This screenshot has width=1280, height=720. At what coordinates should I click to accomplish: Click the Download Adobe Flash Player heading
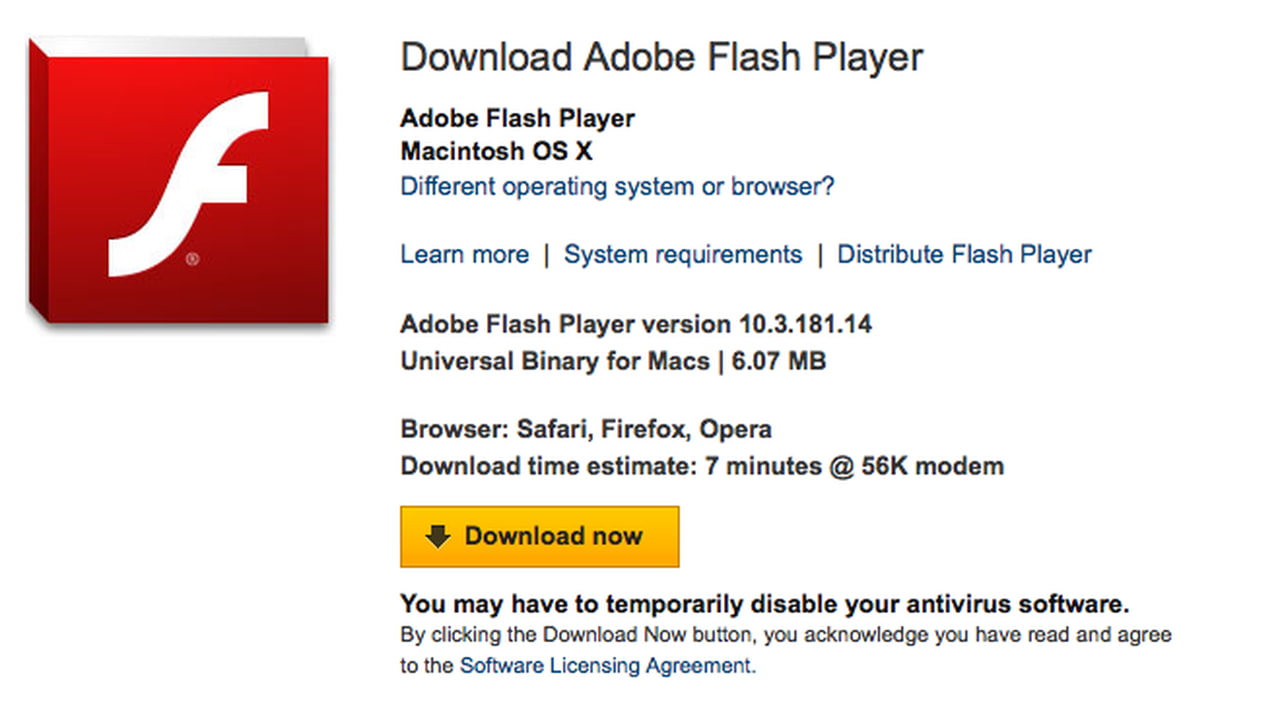(x=661, y=58)
